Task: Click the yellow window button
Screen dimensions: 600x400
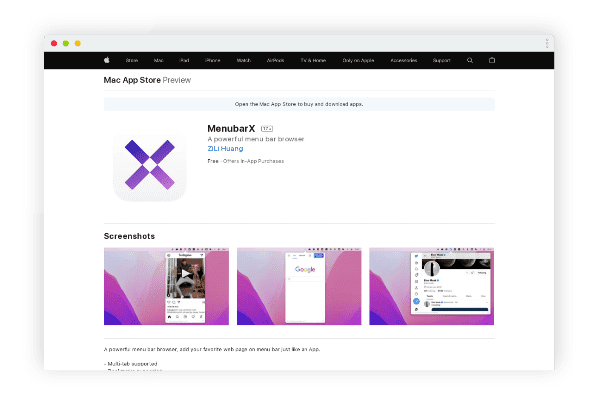Action: pos(78,43)
